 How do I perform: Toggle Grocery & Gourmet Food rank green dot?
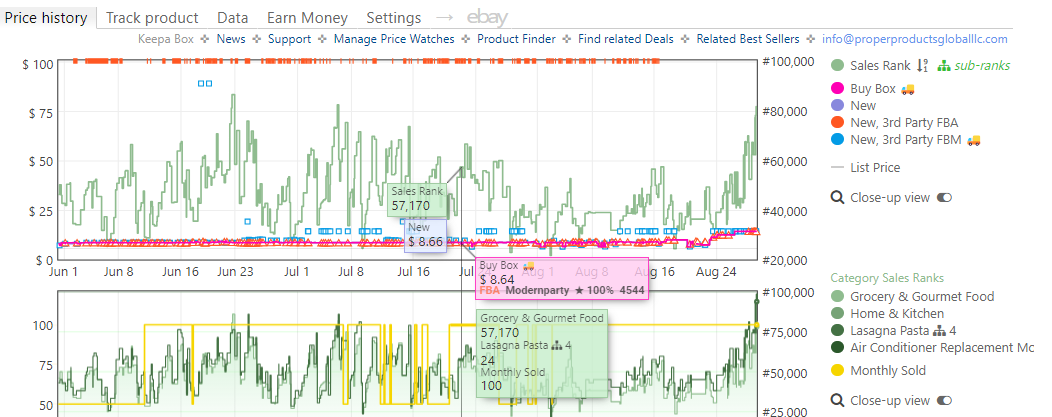(x=837, y=296)
